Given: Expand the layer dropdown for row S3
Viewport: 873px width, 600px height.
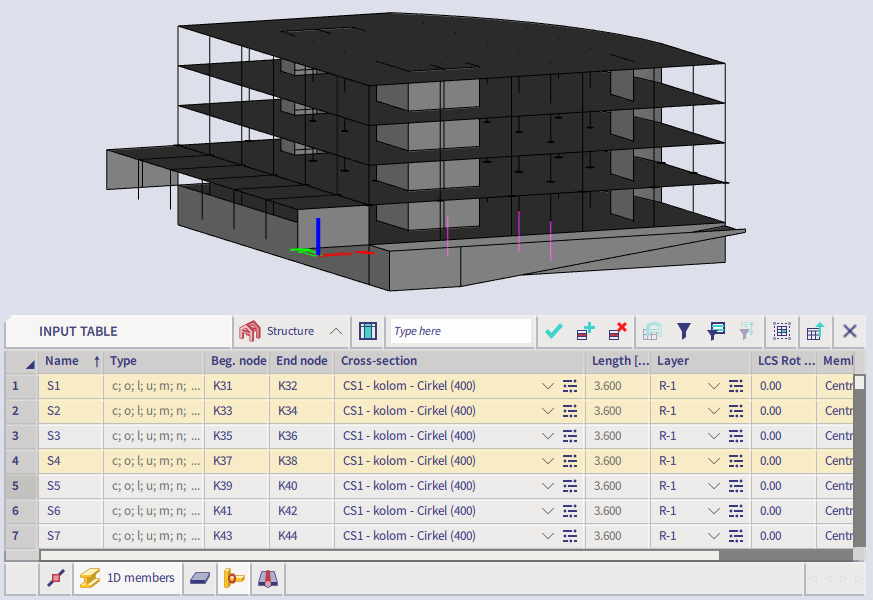Looking at the screenshot, I should point(714,436).
